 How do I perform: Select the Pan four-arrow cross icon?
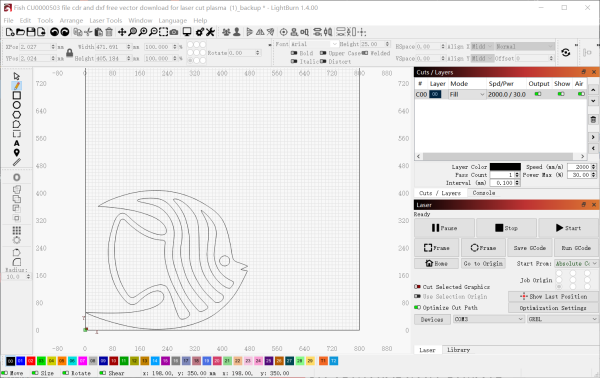(x=122, y=32)
